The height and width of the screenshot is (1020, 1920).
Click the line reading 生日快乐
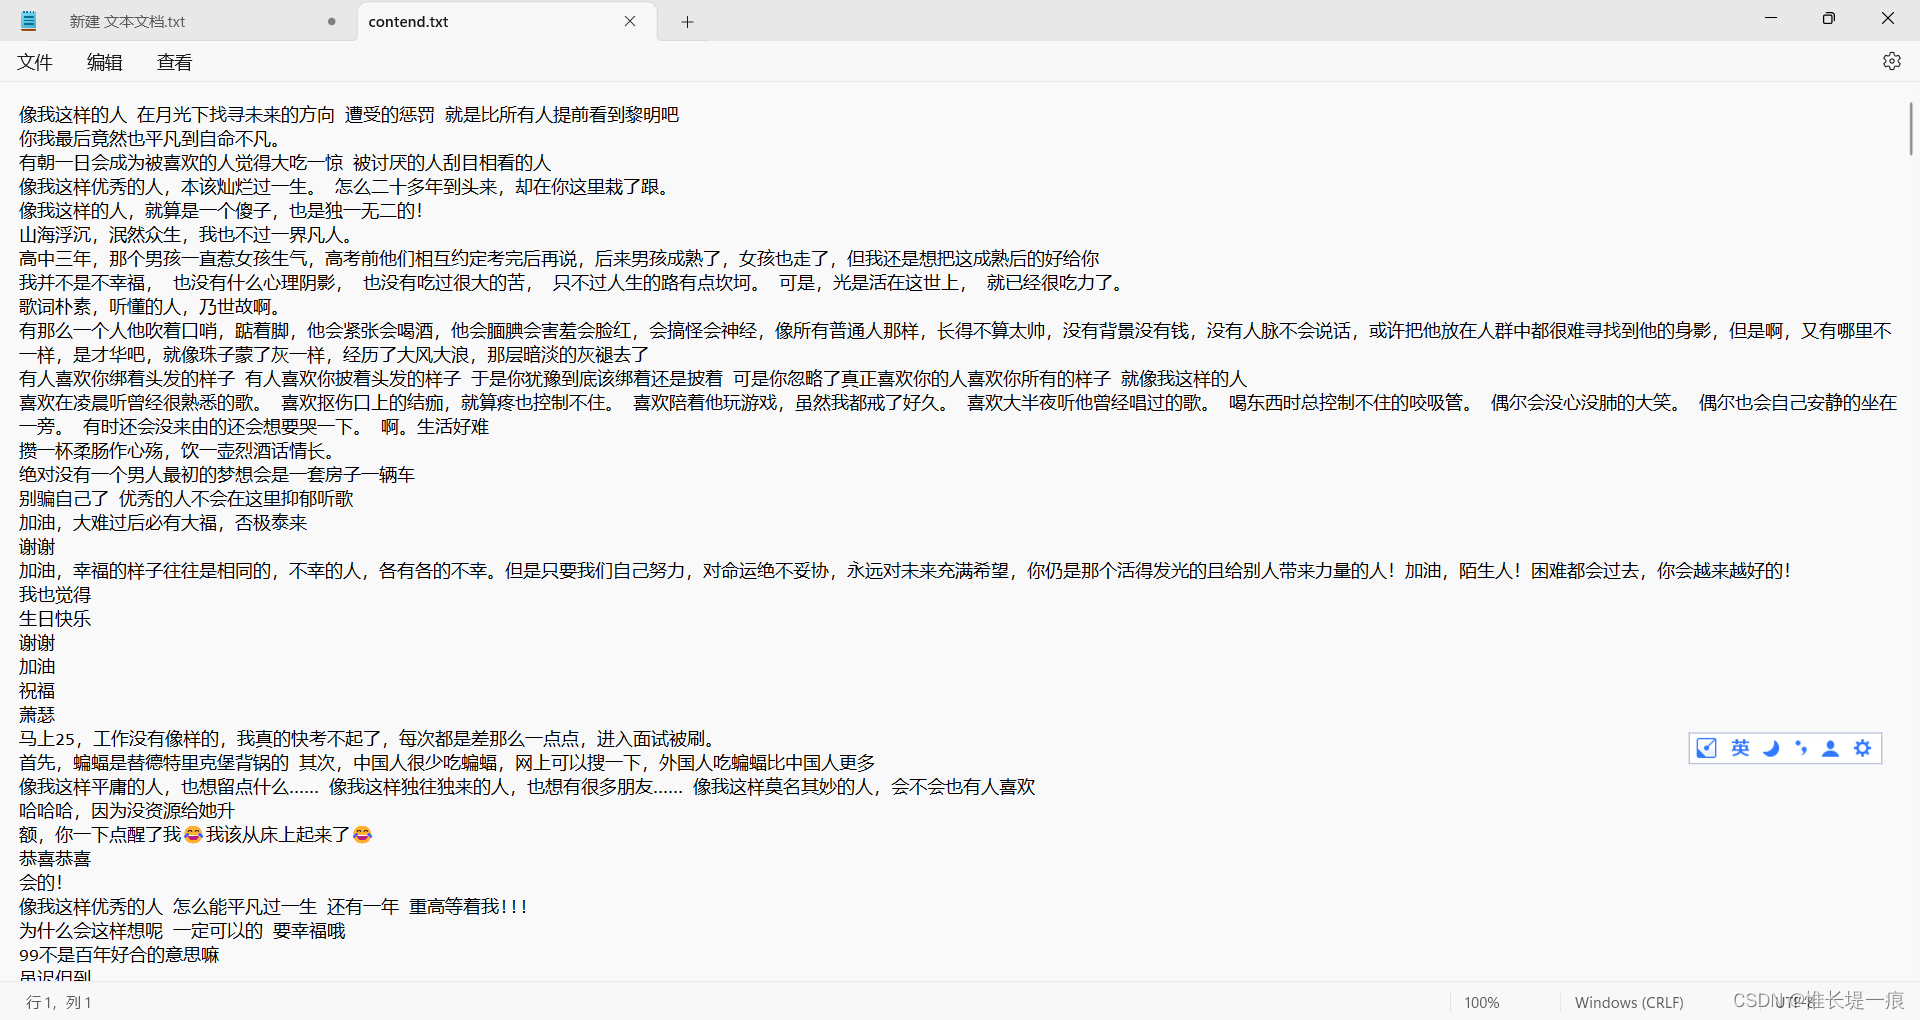coord(55,619)
